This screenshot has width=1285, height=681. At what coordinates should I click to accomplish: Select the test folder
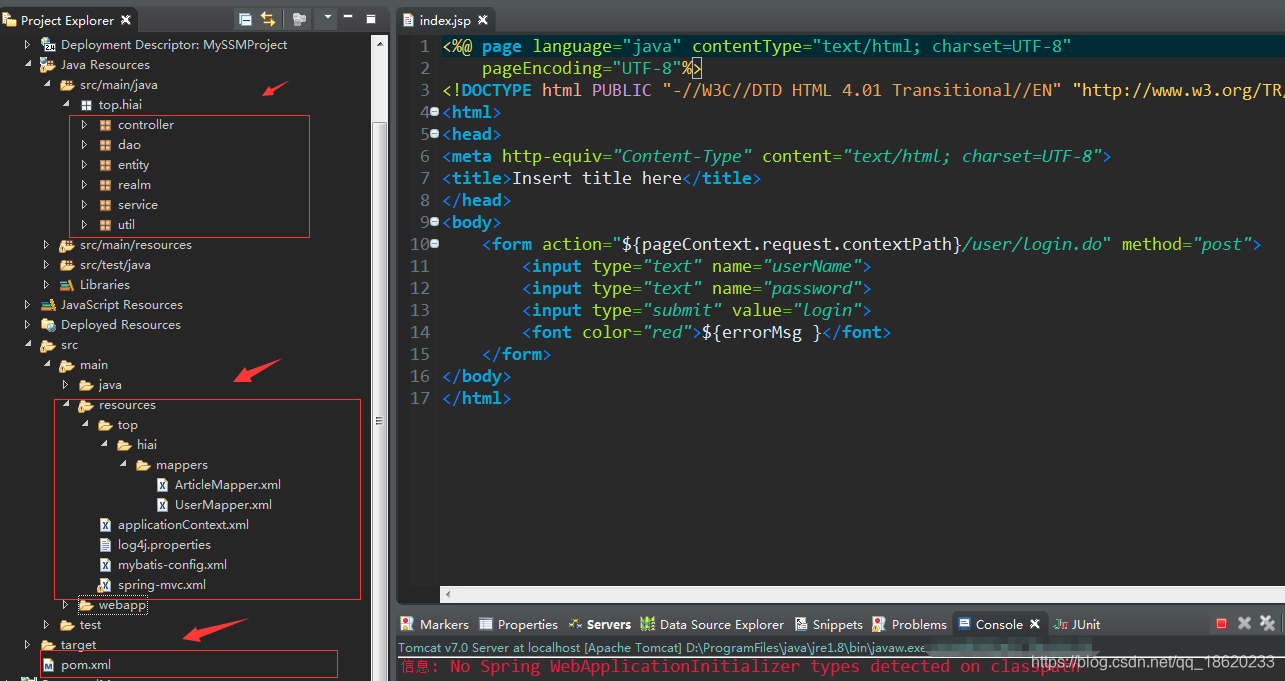(90, 625)
